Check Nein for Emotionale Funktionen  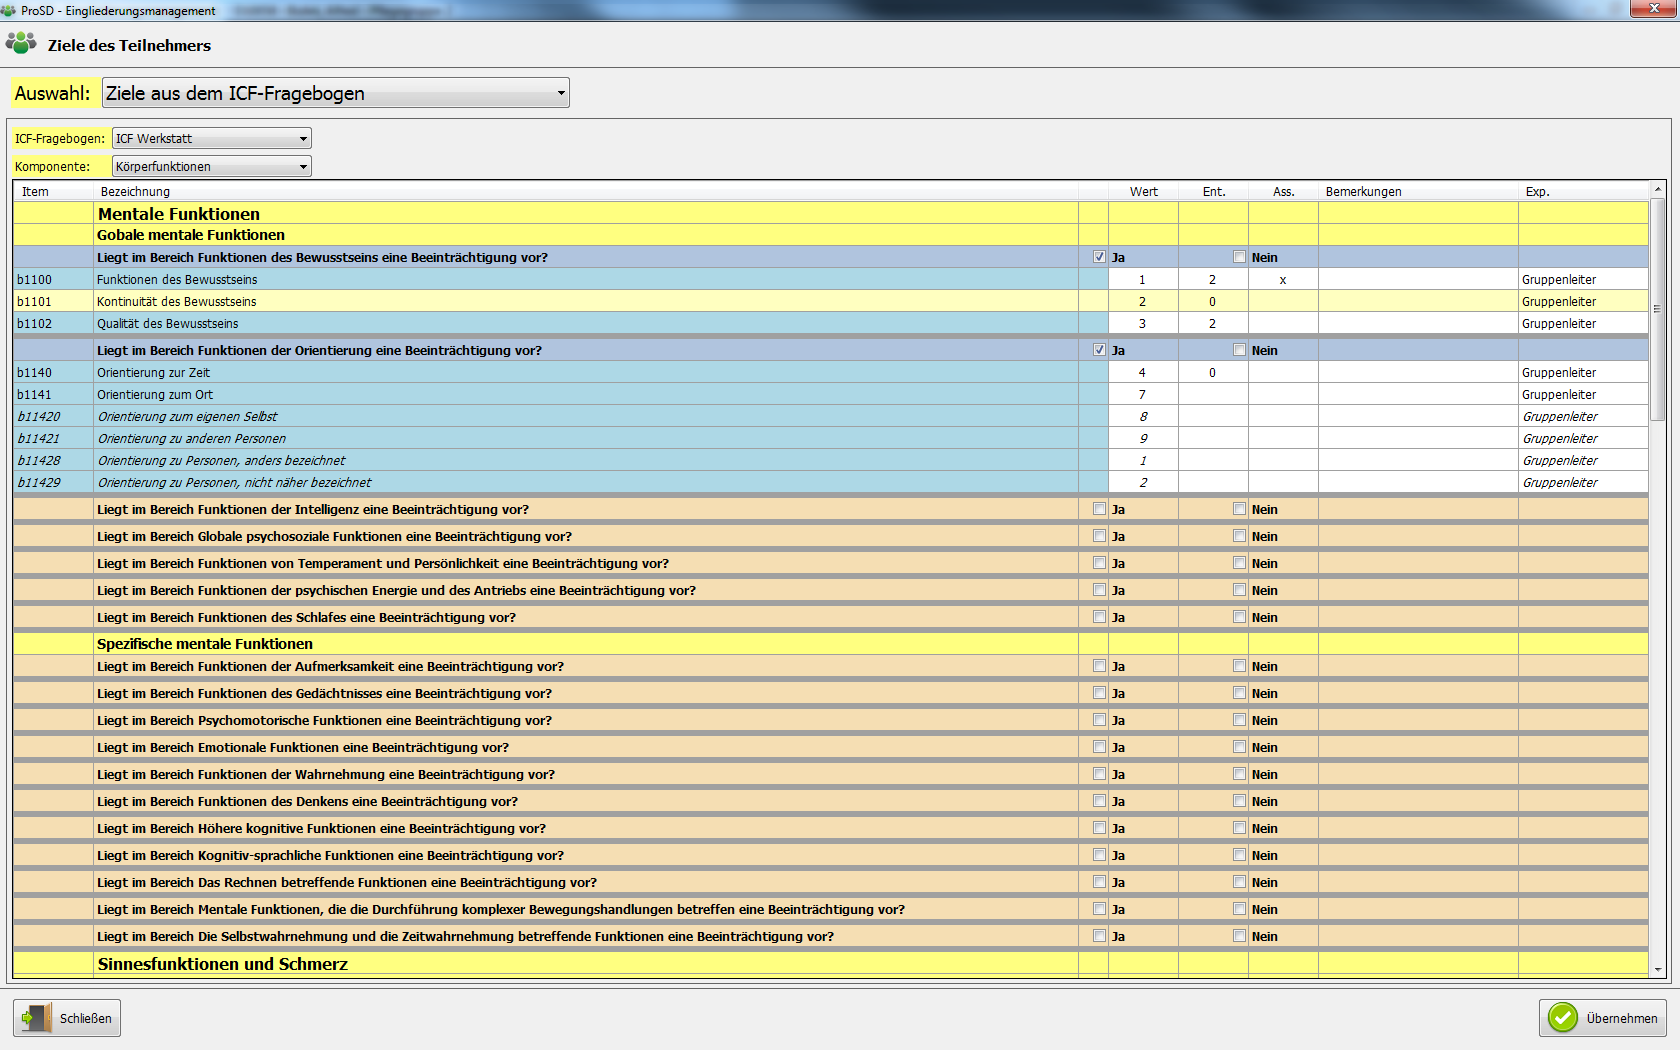[1239, 747]
